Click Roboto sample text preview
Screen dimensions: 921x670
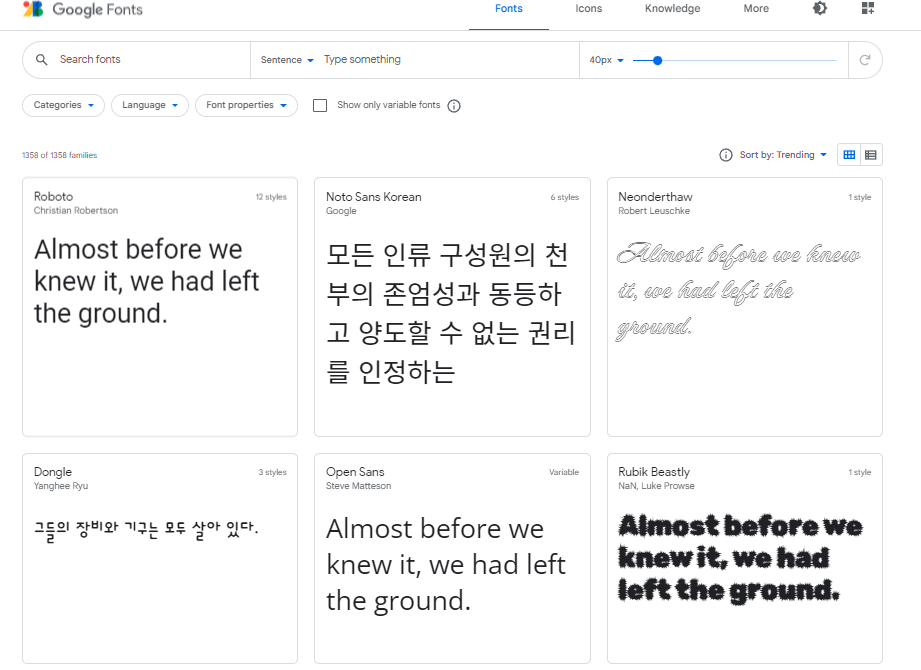pyautogui.click(x=147, y=281)
